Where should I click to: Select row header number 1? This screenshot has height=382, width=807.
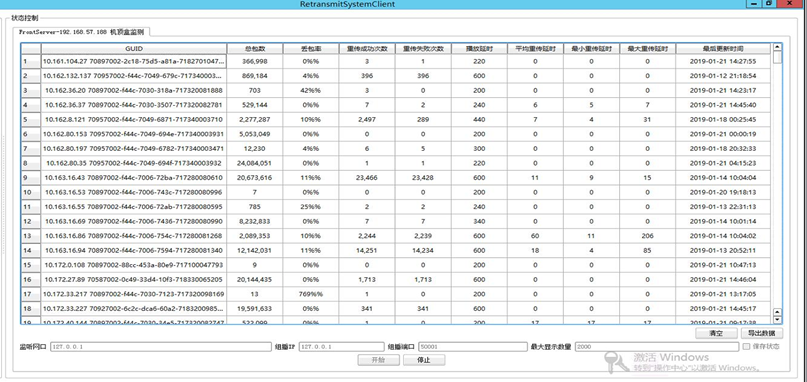[31, 61]
